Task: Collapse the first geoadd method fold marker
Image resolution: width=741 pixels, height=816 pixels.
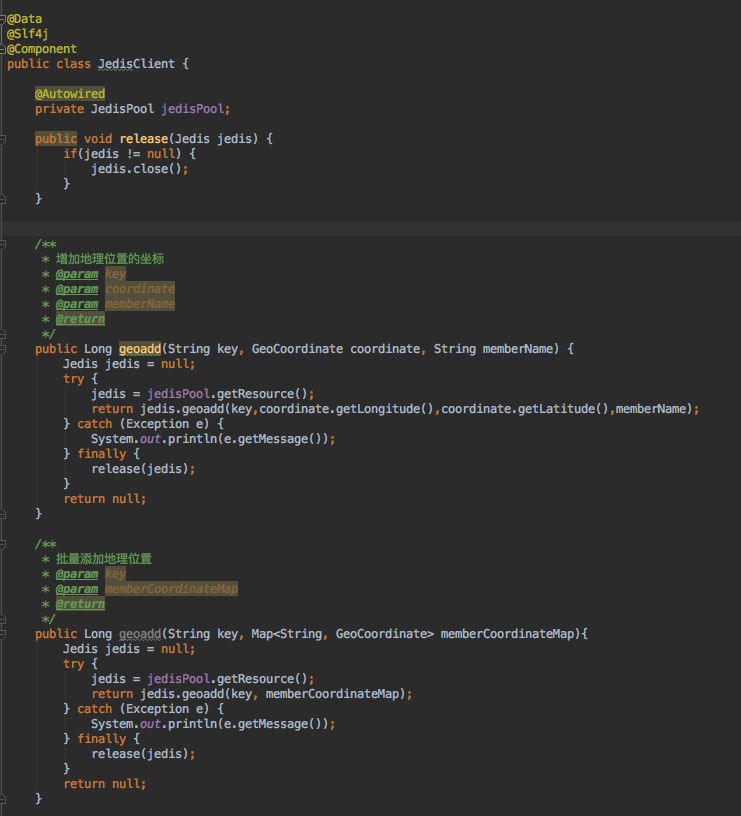Action: tap(3, 349)
